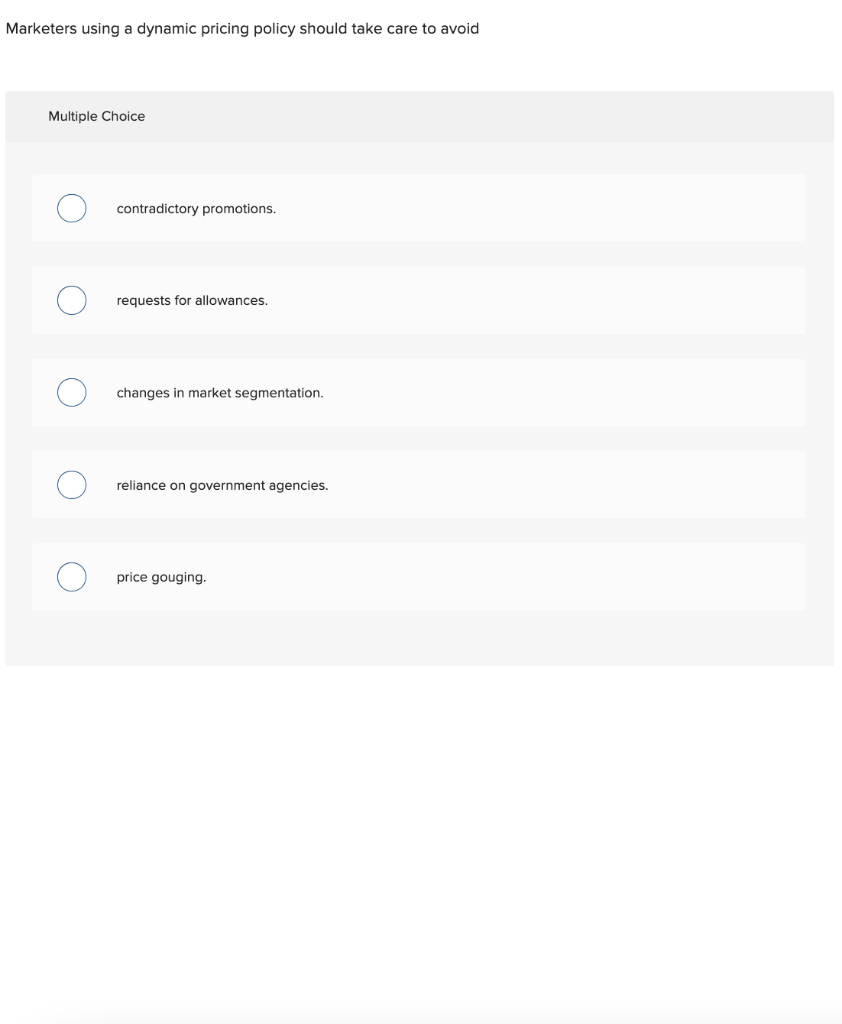Click the 'price gouging.' answer text
The height and width of the screenshot is (1024, 842).
coord(161,577)
